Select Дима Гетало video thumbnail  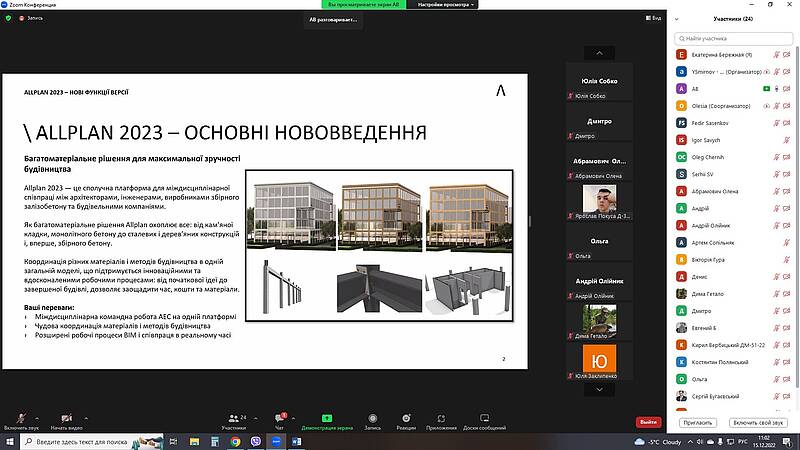(599, 320)
